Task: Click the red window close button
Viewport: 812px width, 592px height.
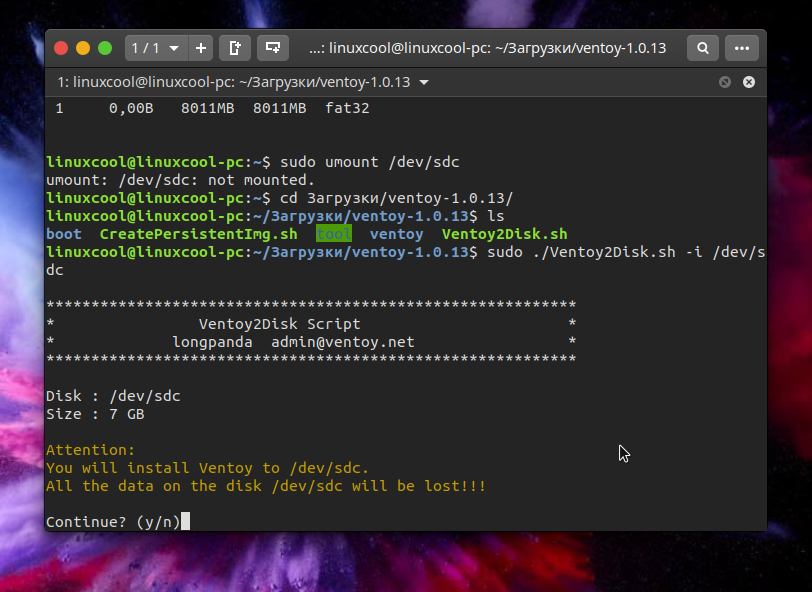Action: click(61, 48)
